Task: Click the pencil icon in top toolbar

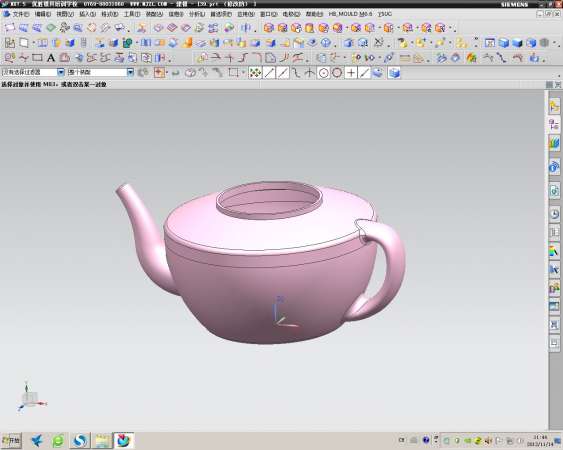Action: [106, 28]
